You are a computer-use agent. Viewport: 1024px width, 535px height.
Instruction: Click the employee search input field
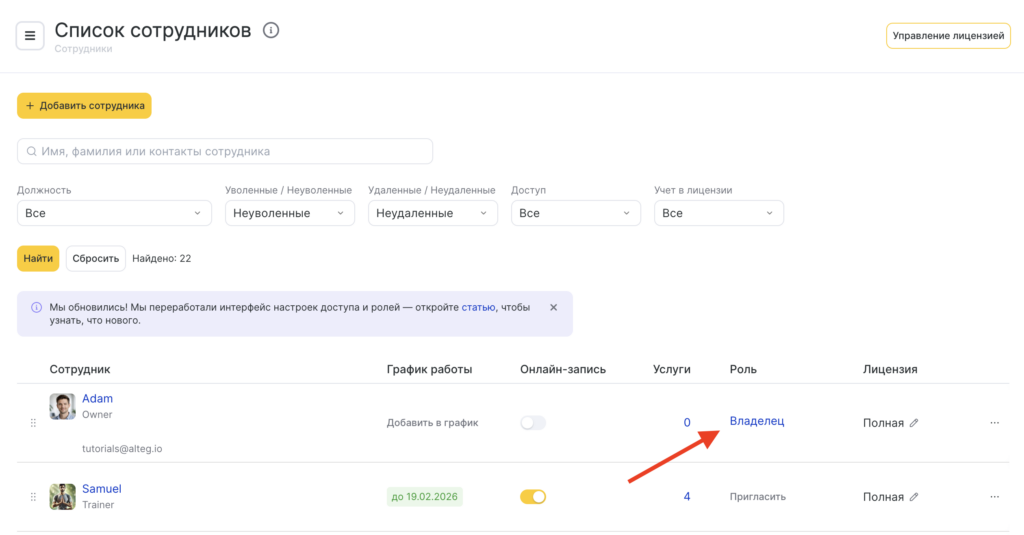(x=225, y=151)
